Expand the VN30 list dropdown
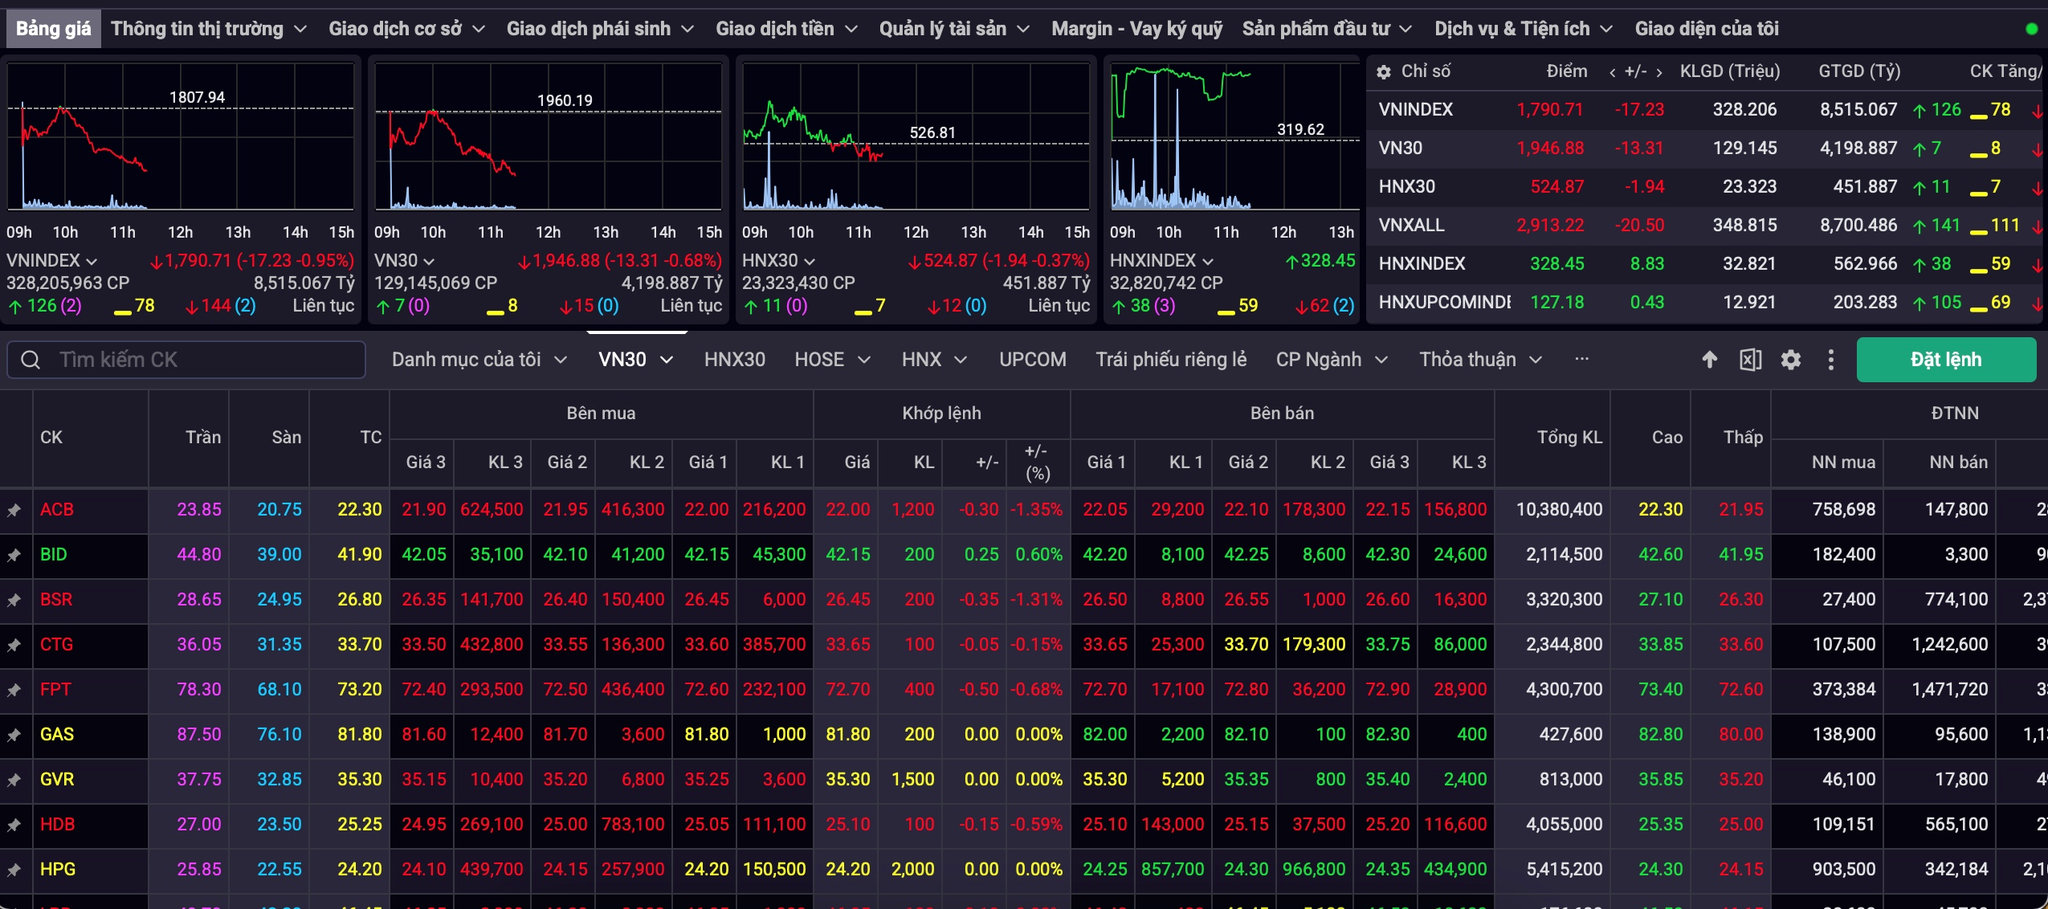2048x909 pixels. 636,360
